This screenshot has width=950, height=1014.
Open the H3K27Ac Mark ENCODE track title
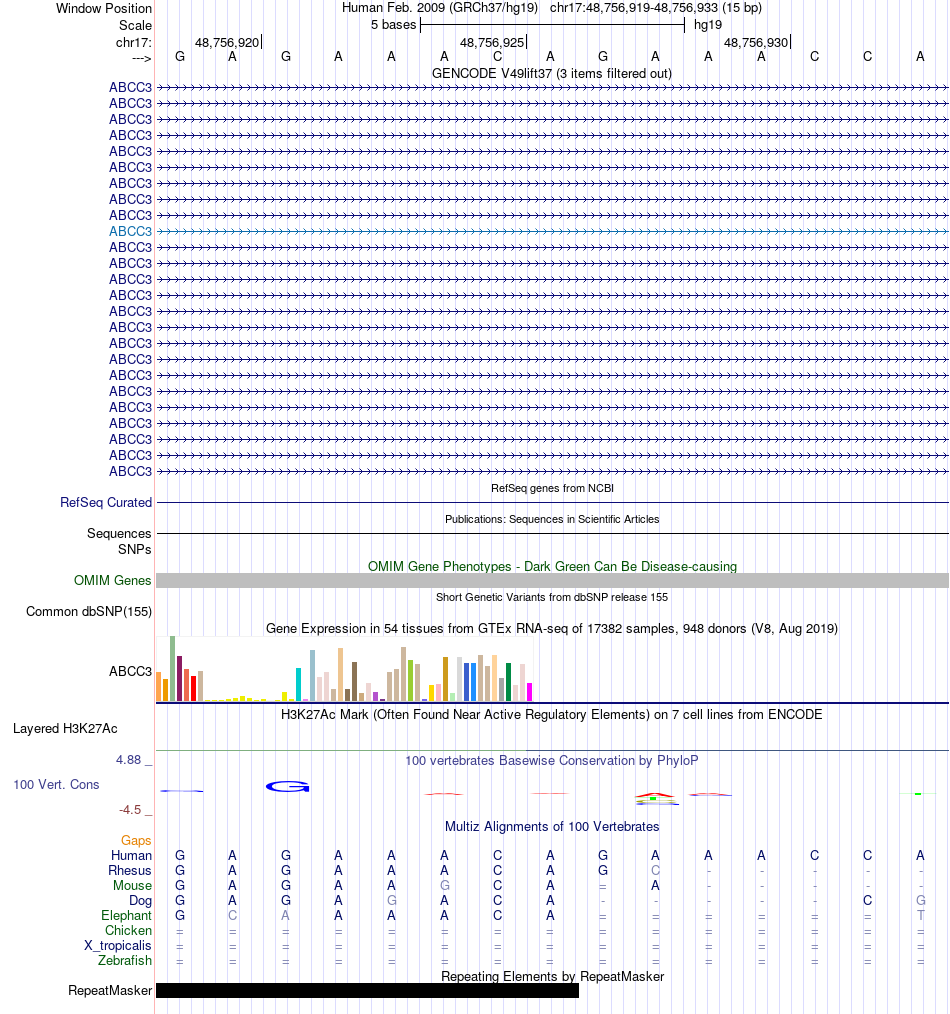[x=552, y=715]
